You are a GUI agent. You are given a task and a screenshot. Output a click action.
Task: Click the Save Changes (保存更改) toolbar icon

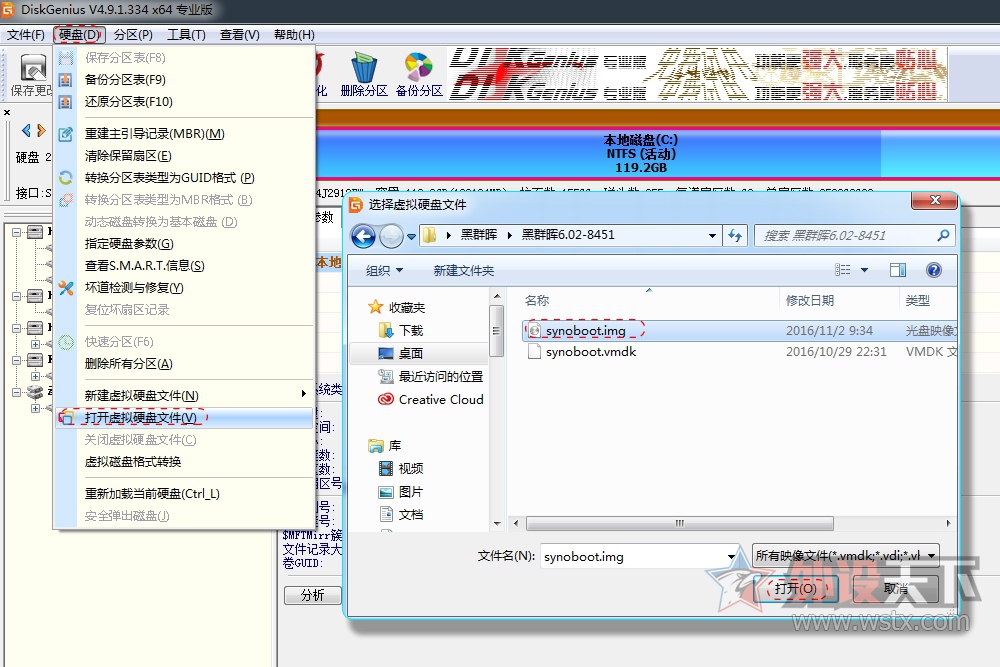point(32,75)
